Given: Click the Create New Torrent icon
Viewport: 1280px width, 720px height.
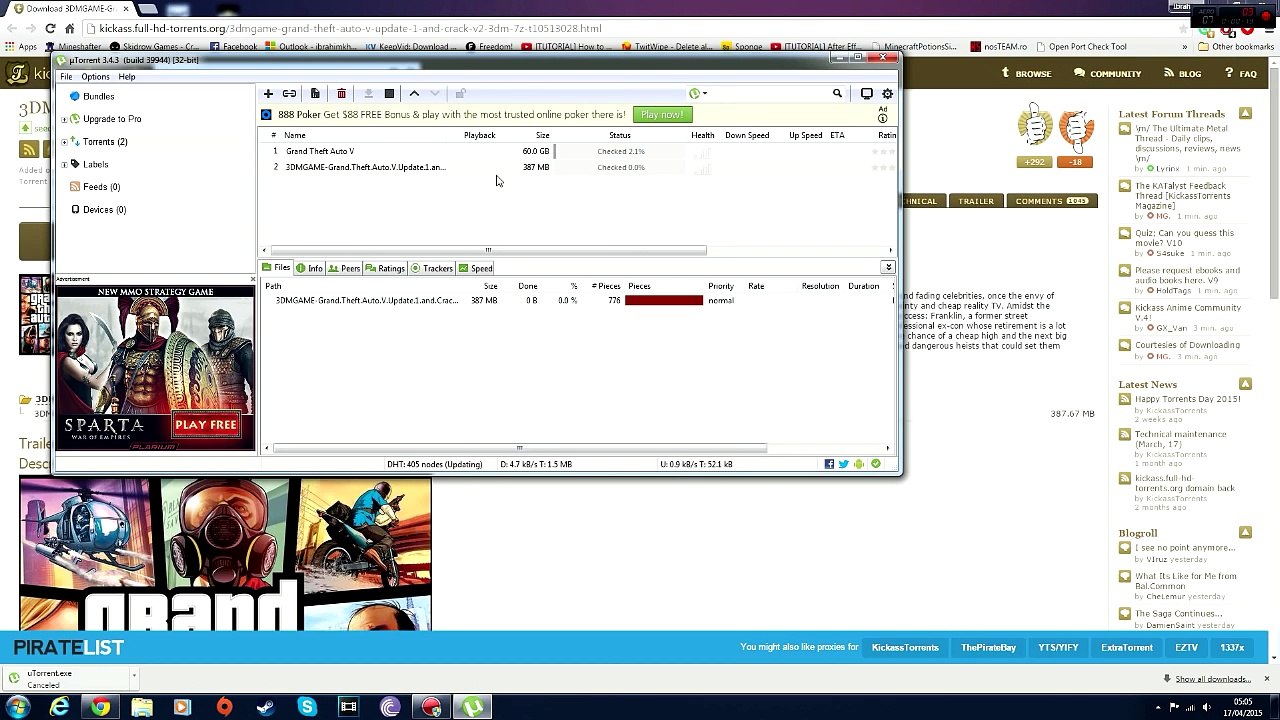Looking at the screenshot, I should point(315,94).
